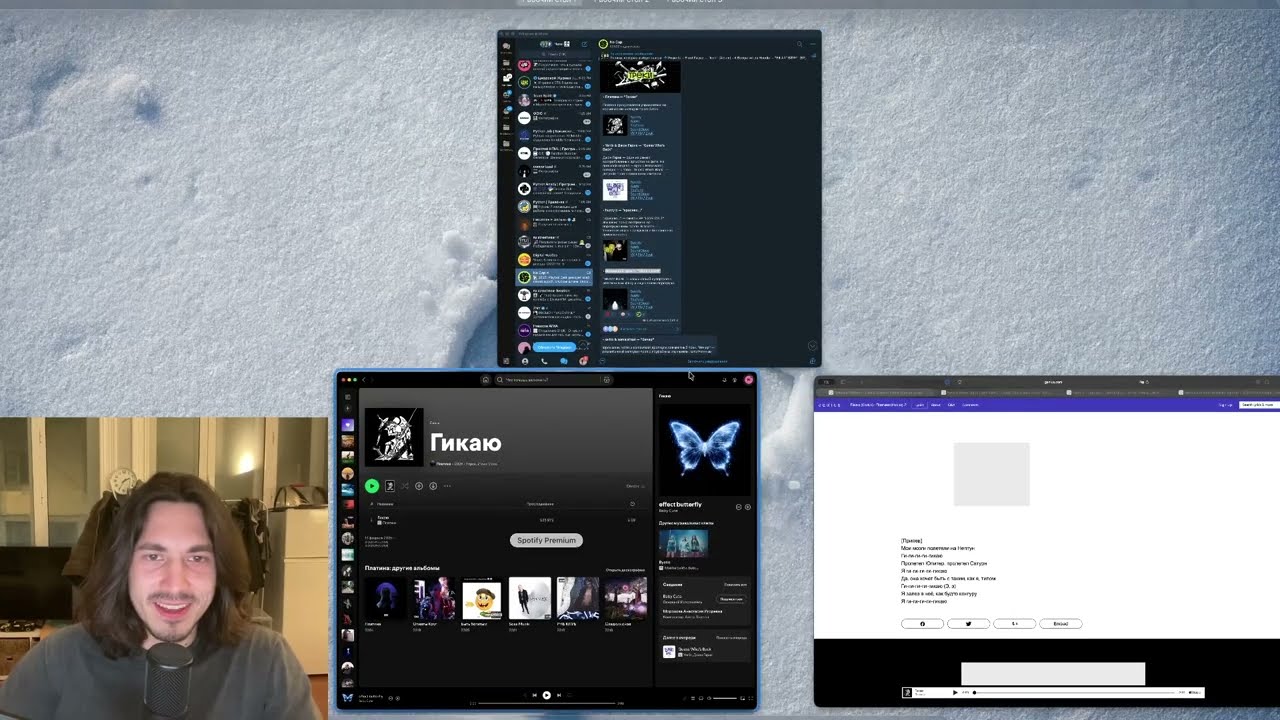The width and height of the screenshot is (1280, 720).
Task: Open Liked Songs purple heart in Spotify sidebar
Action: tap(347, 425)
